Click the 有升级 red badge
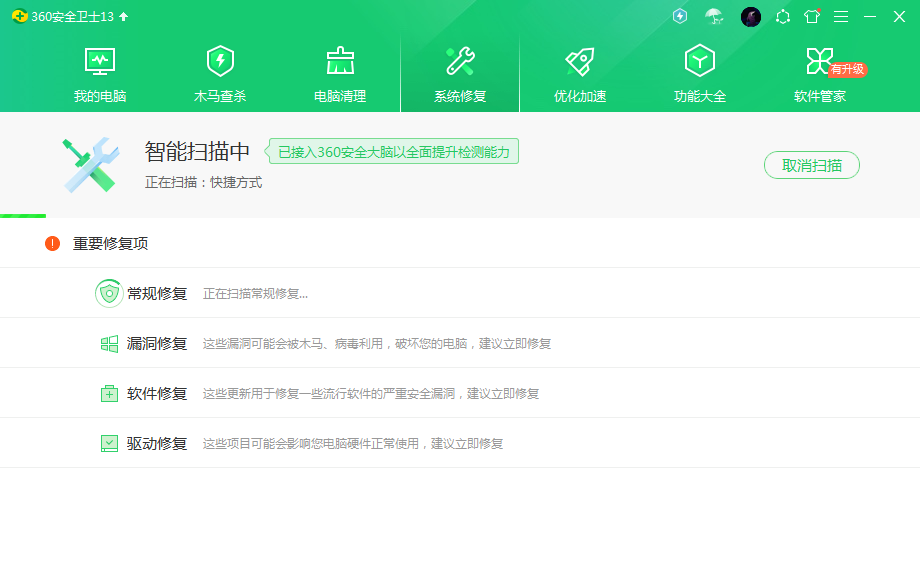This screenshot has width=920, height=580. coord(848,69)
